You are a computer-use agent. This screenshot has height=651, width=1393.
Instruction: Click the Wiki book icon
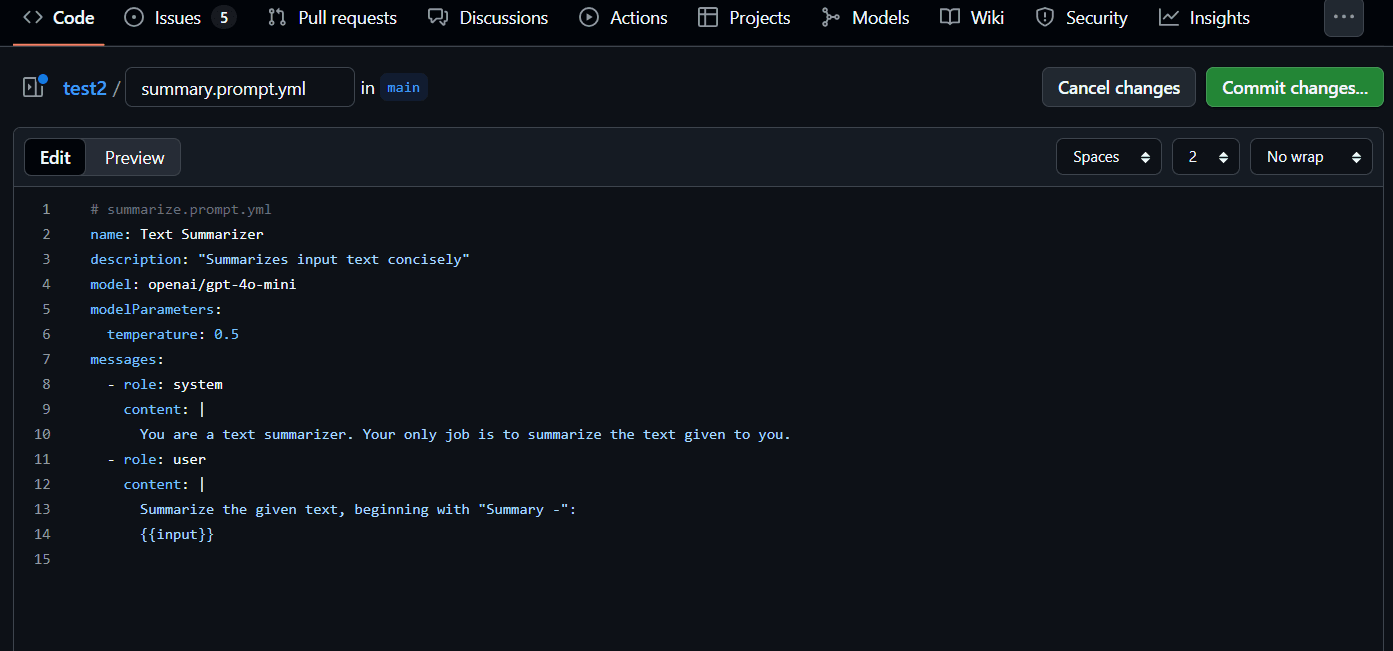[950, 18]
